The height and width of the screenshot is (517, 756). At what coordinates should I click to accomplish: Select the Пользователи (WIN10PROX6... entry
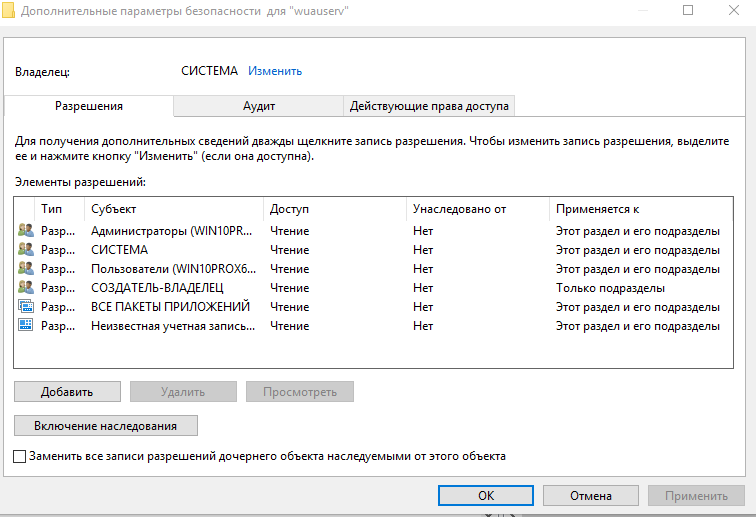[374, 268]
